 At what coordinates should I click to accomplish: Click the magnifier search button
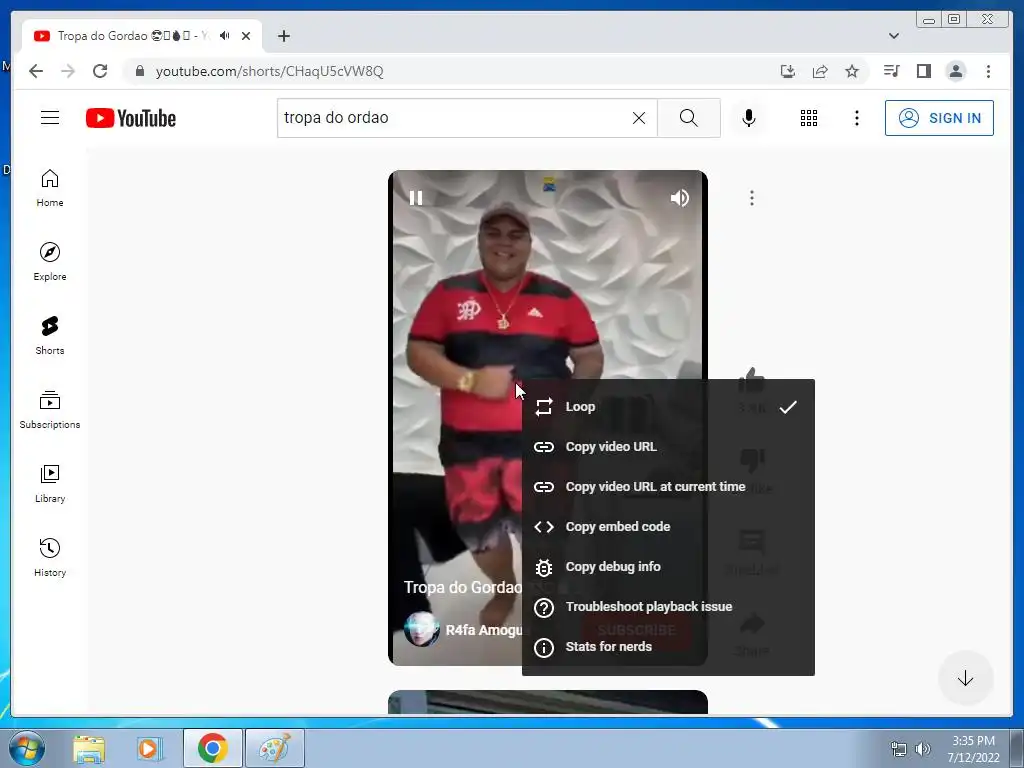[x=688, y=118]
